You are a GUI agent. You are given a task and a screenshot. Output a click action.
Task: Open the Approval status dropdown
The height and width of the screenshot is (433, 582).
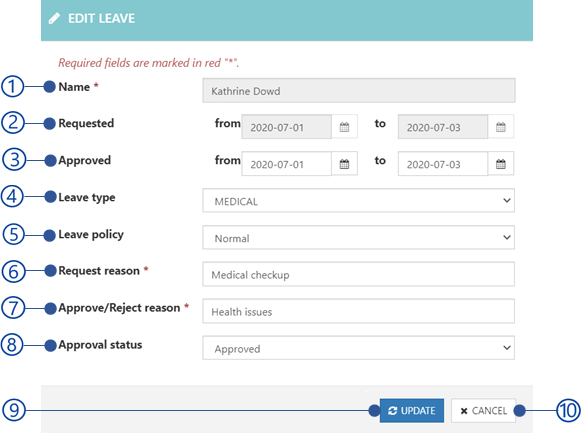[359, 348]
